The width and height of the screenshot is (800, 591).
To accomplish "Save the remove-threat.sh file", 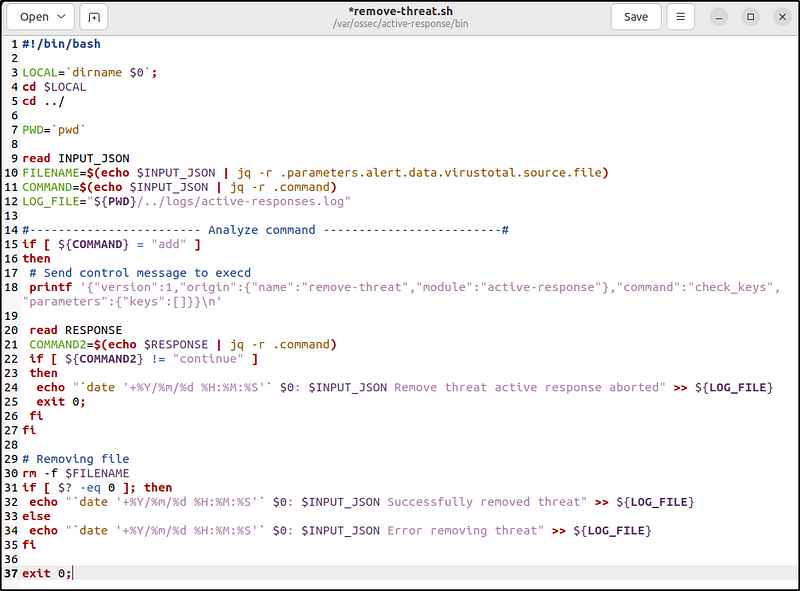I will coord(636,17).
